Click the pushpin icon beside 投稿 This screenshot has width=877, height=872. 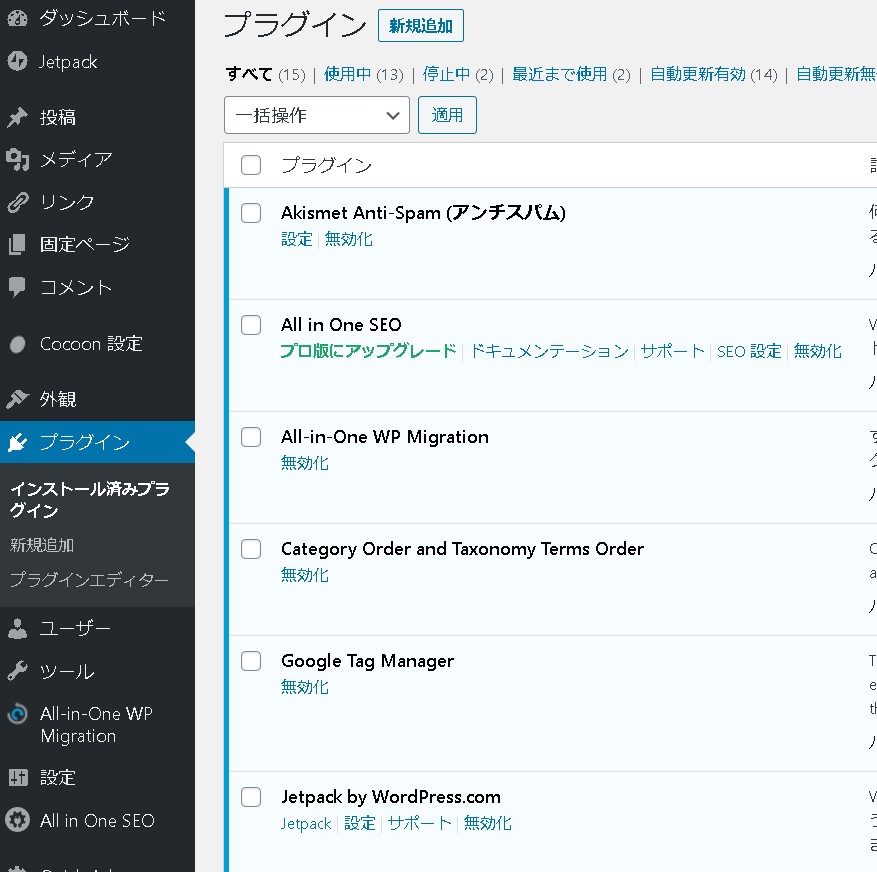(x=17, y=117)
